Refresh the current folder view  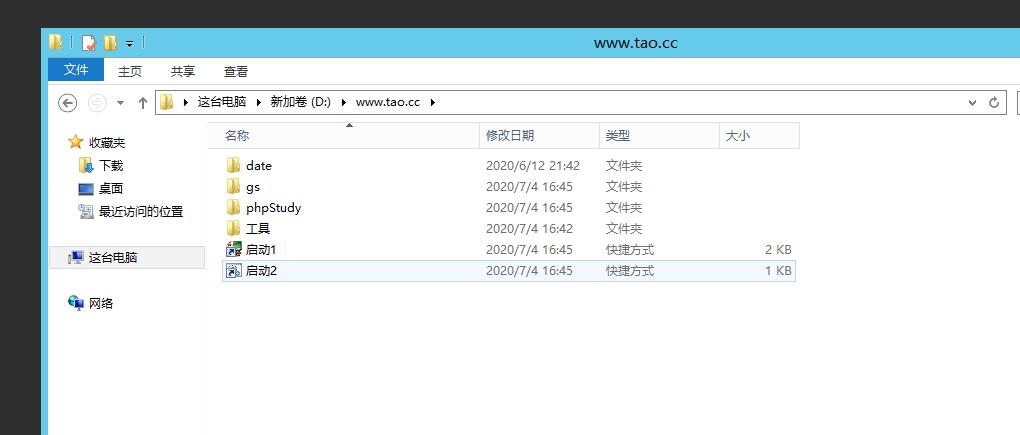point(994,102)
